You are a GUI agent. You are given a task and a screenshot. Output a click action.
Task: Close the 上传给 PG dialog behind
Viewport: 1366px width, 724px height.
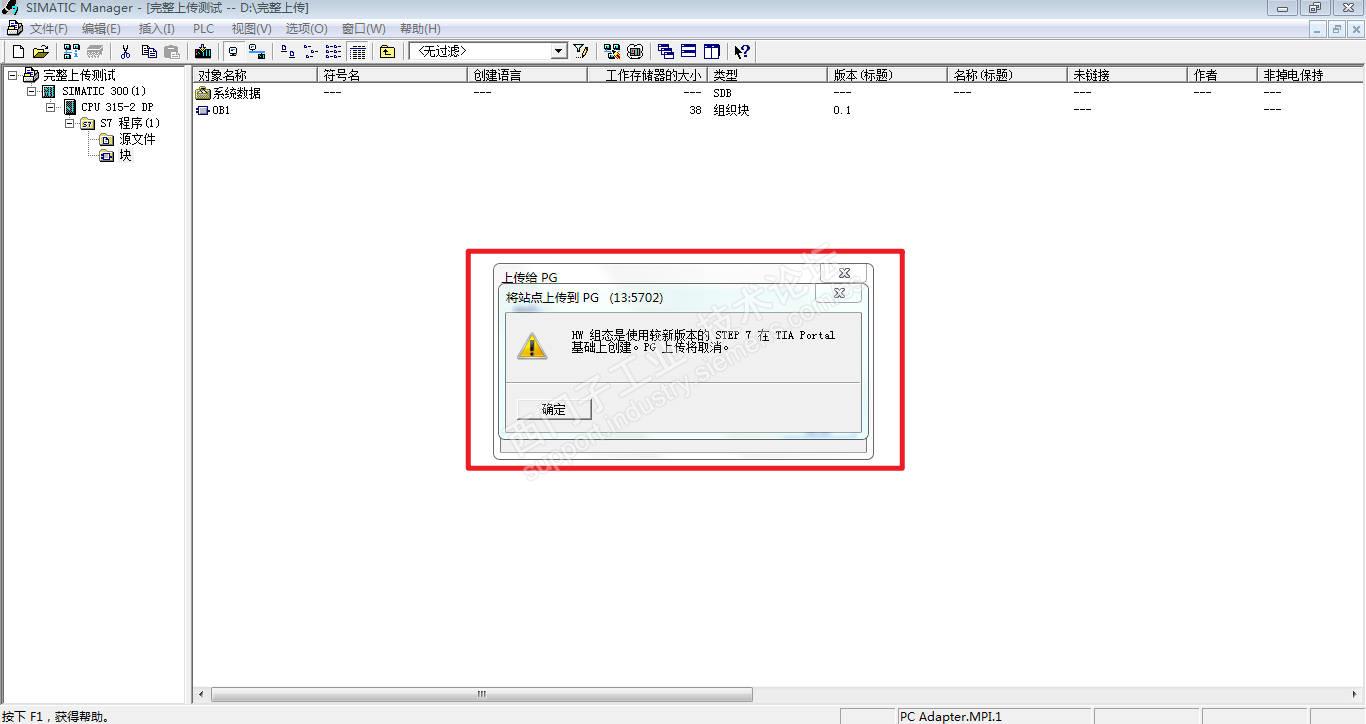pos(844,272)
